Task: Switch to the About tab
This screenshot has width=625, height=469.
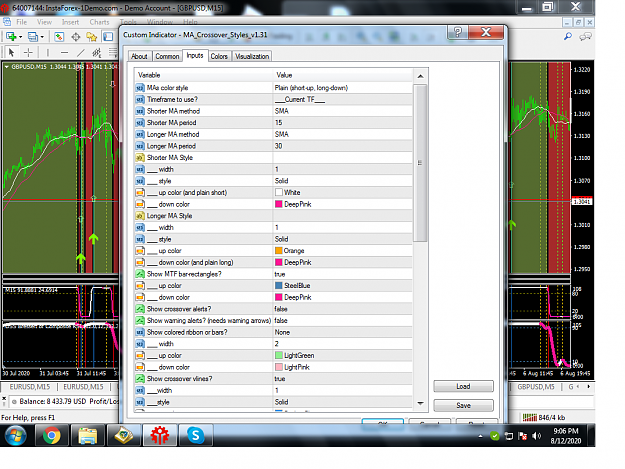Action: point(140,56)
